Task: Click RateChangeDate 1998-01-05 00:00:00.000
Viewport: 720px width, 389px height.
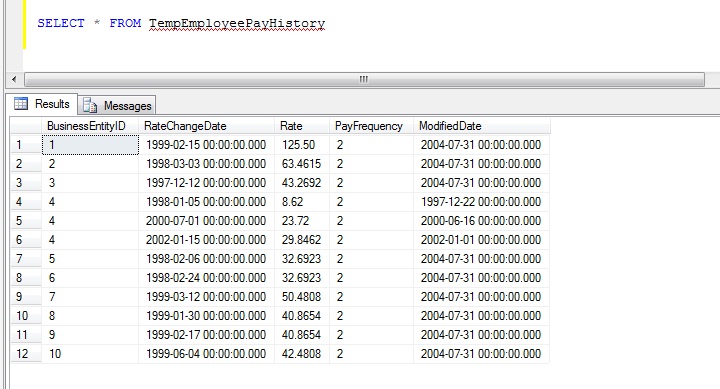Action: [207, 202]
